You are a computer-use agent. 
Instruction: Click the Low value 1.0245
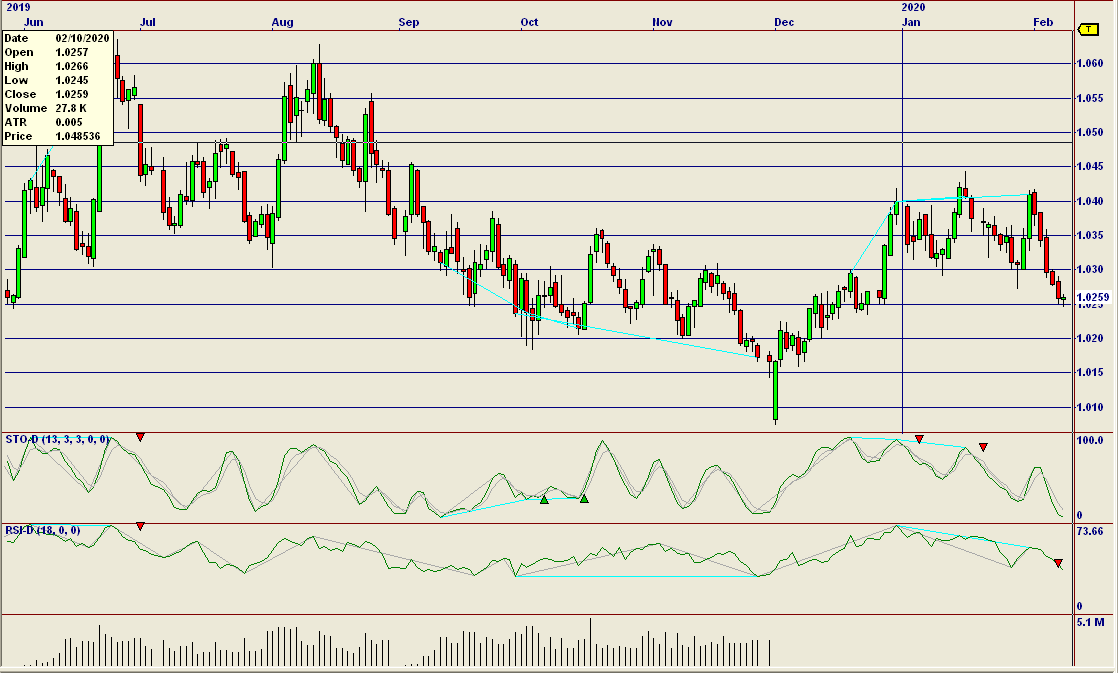point(72,81)
